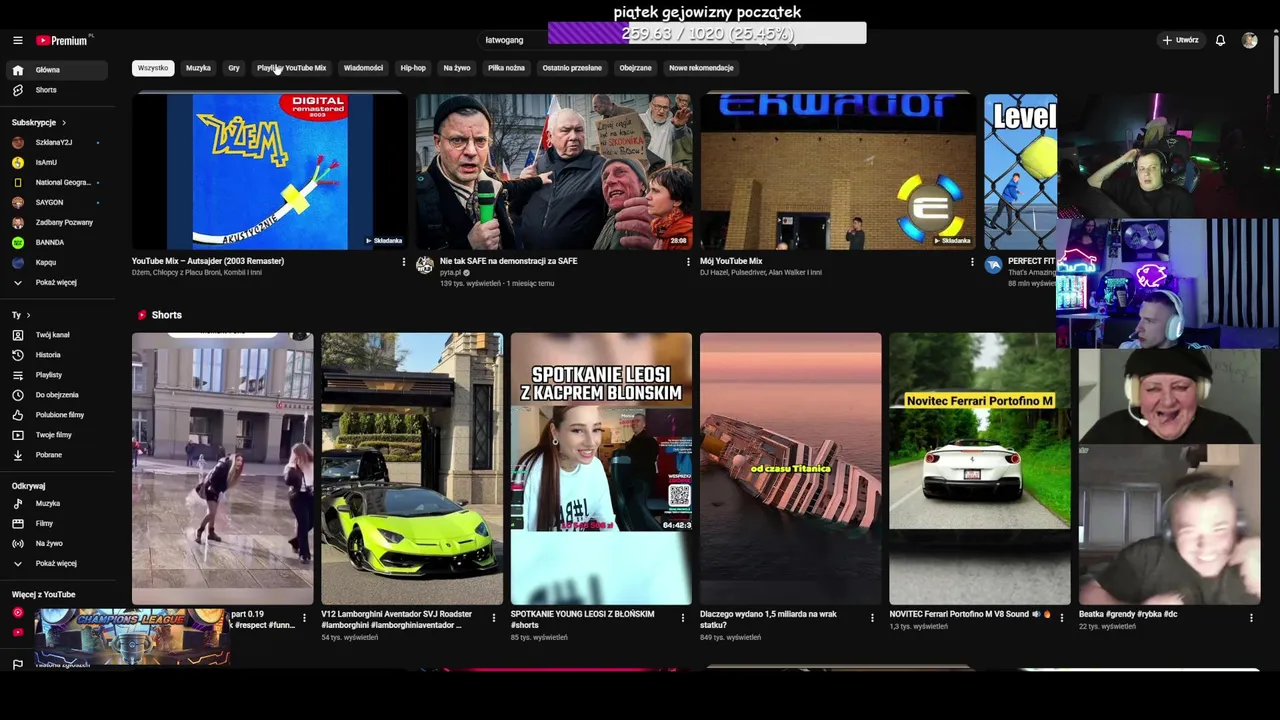The width and height of the screenshot is (1280, 720).
Task: Open Na żywo in the left sidebar
Action: pyautogui.click(x=57, y=543)
